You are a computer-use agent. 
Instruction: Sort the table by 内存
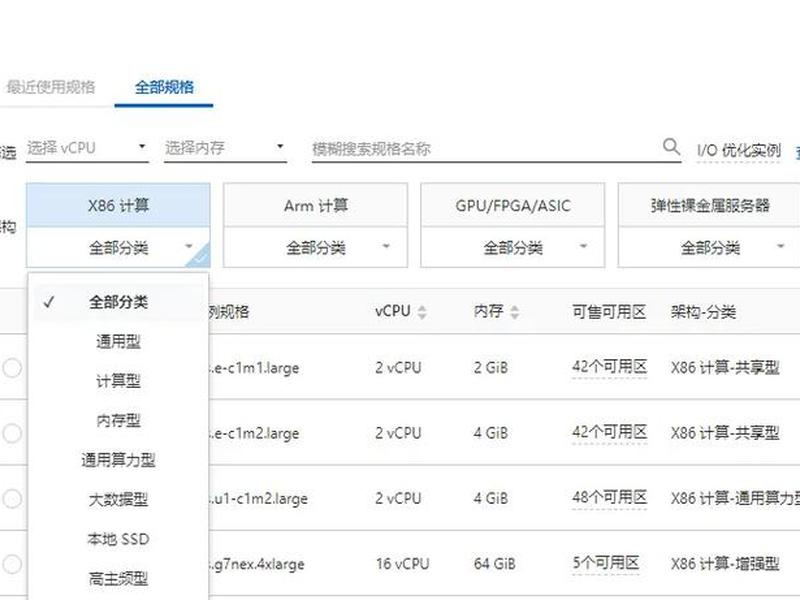click(x=514, y=312)
